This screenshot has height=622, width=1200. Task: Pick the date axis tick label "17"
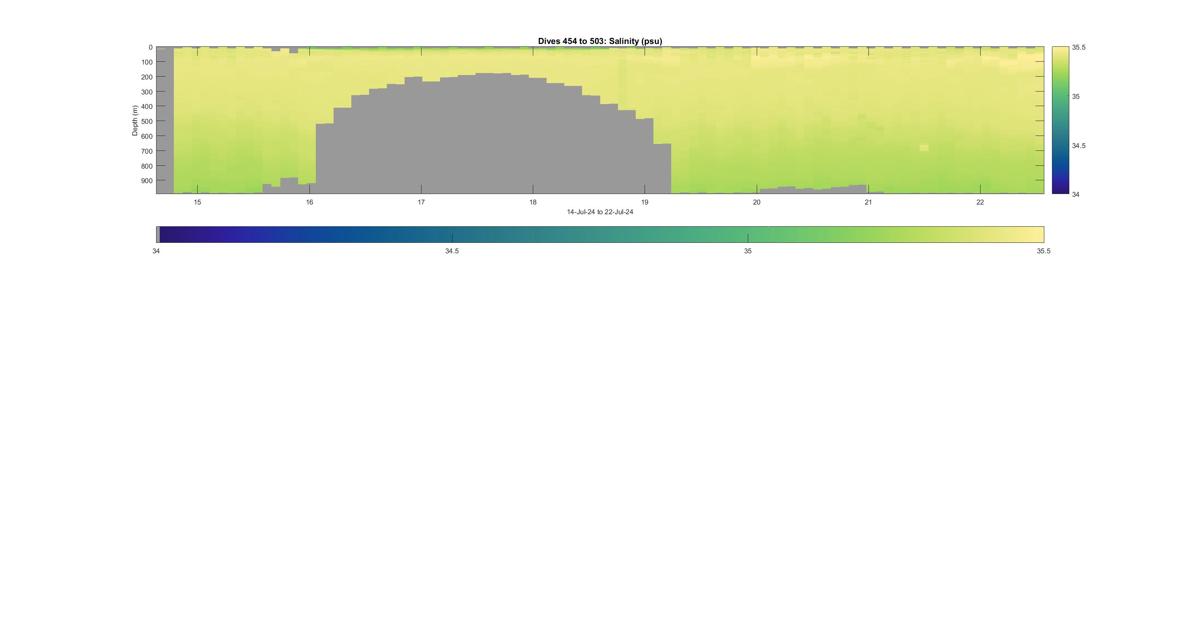click(421, 202)
